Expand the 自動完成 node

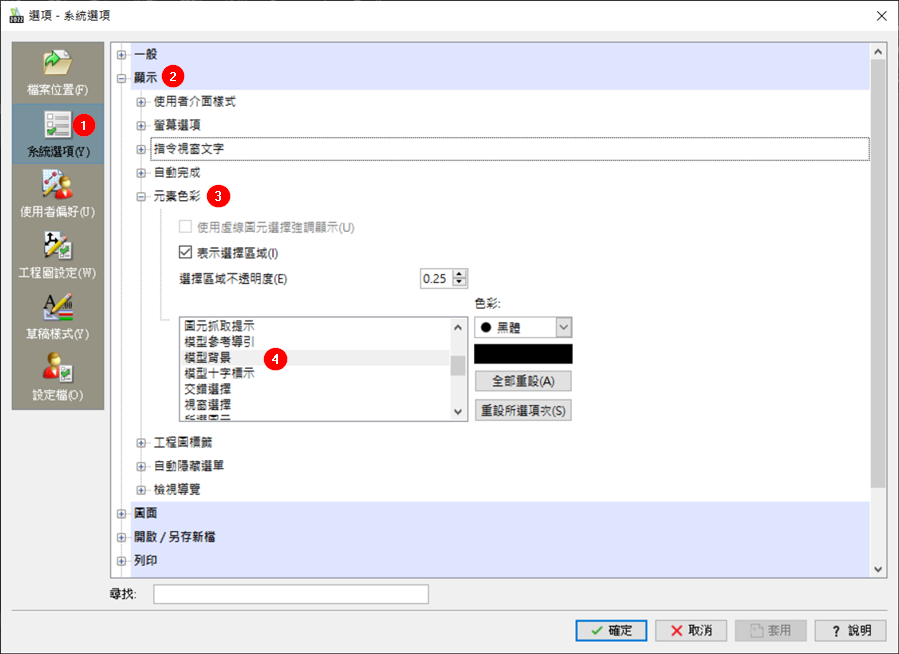pyautogui.click(x=141, y=173)
